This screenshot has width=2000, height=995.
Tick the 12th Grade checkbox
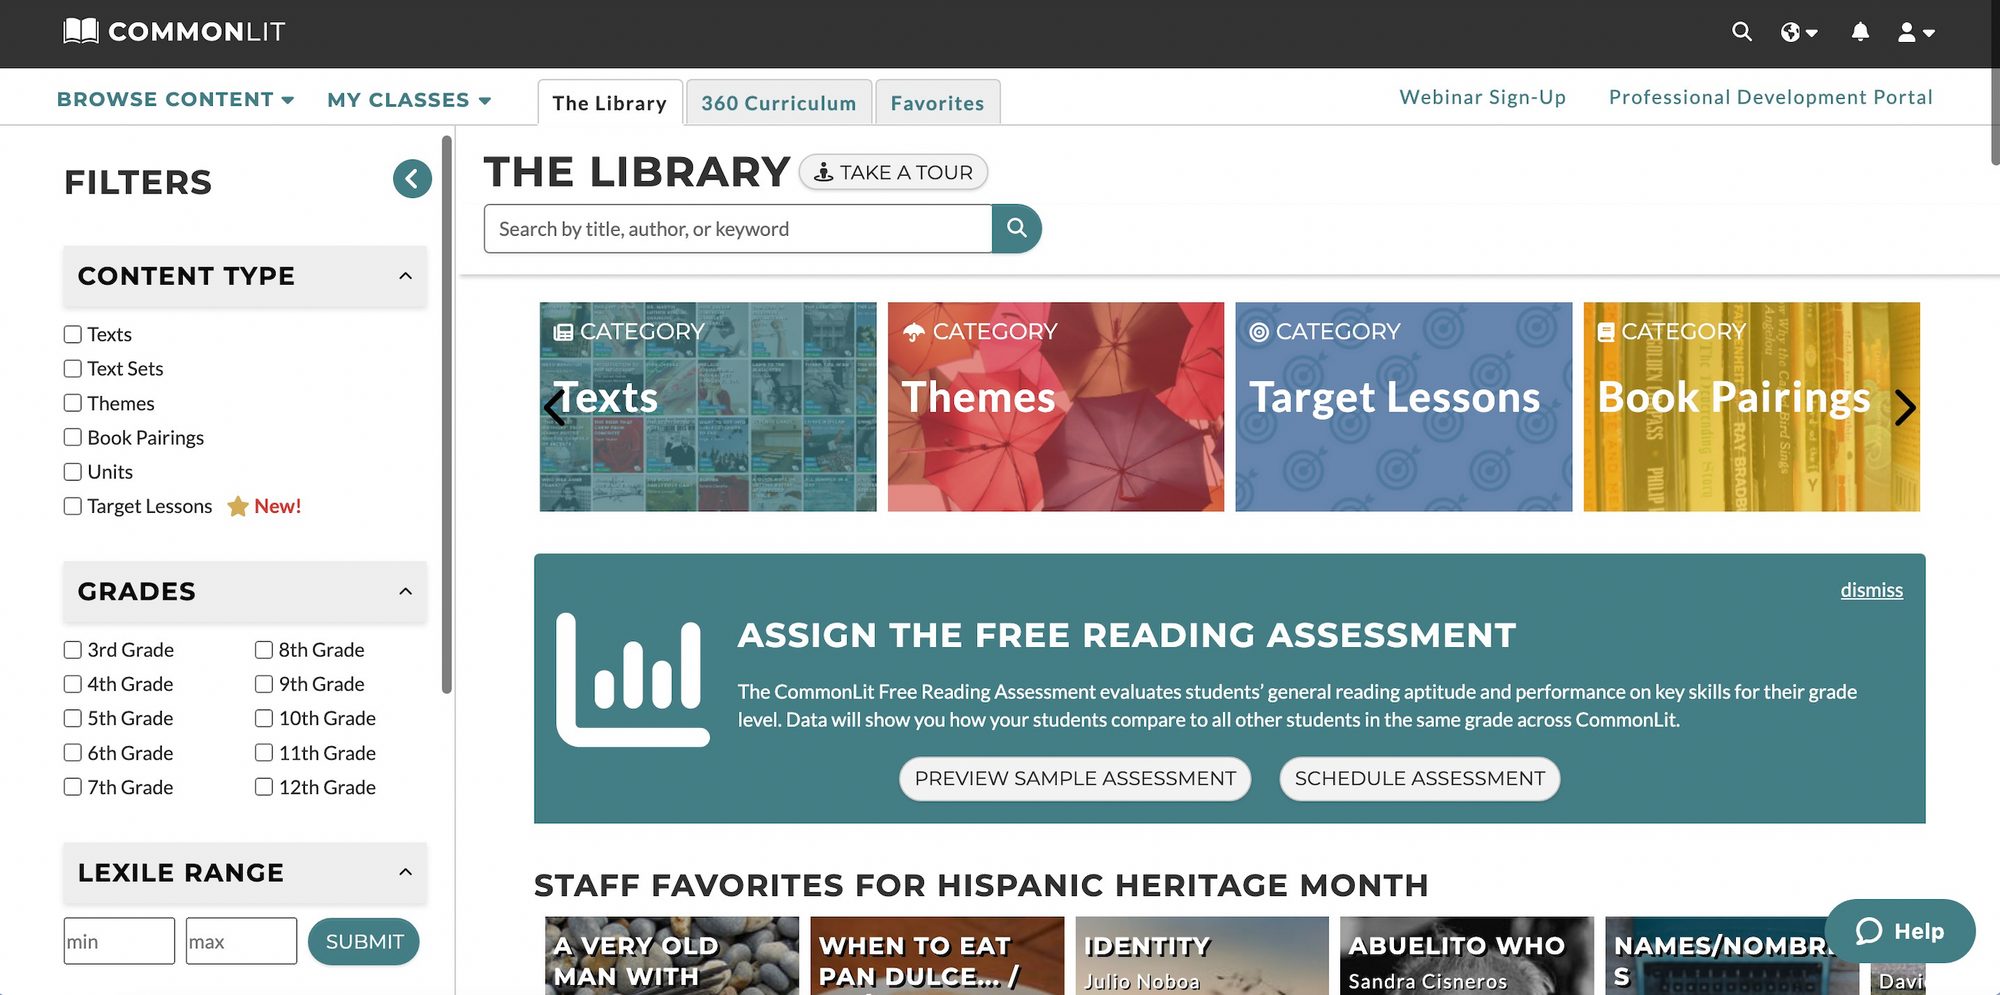264,787
